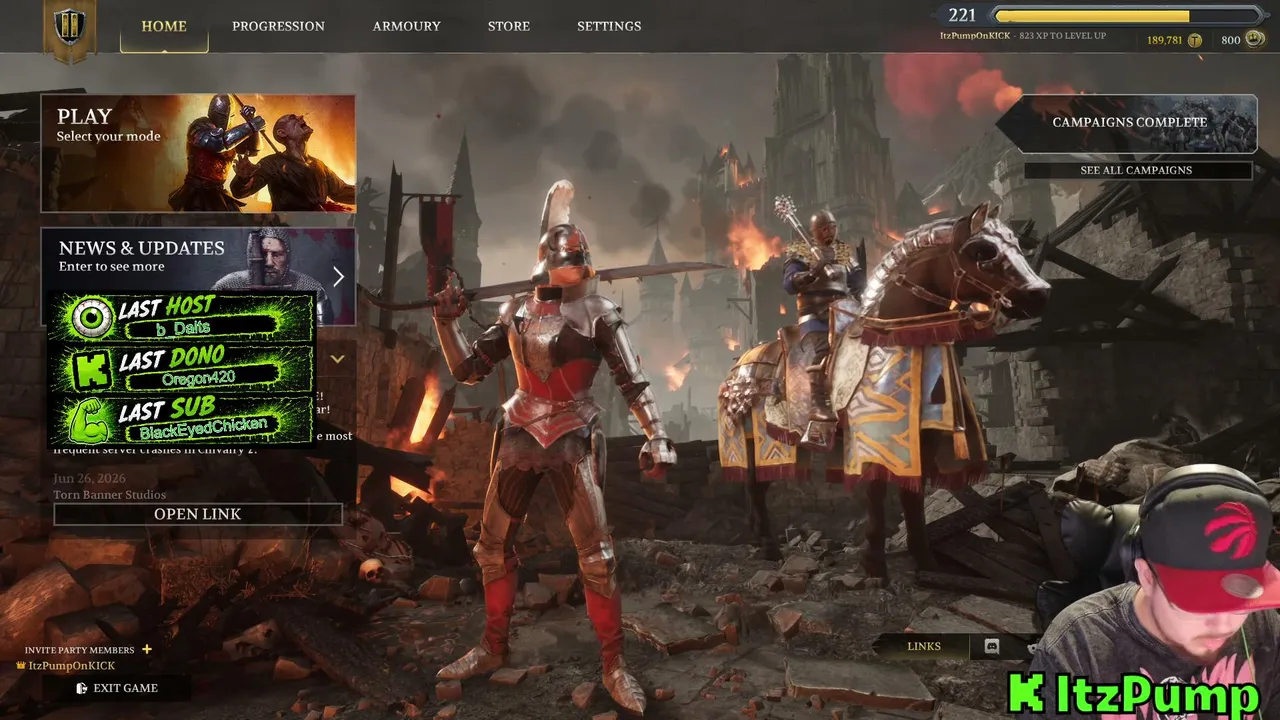
Task: Click the exit door icon beside Exit Game
Action: click(x=82, y=688)
